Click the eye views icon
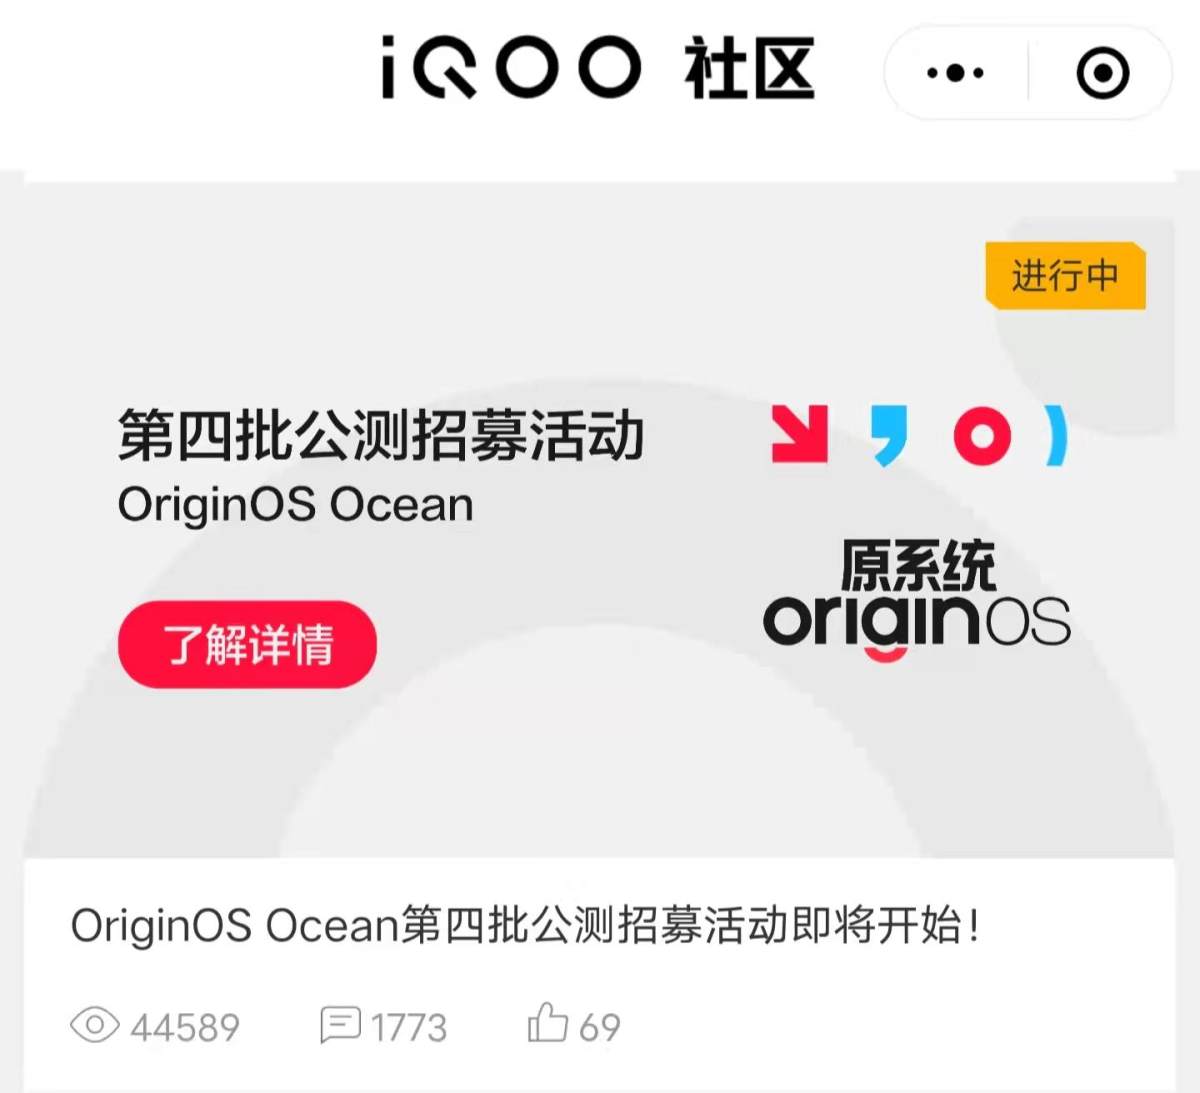 [95, 1025]
